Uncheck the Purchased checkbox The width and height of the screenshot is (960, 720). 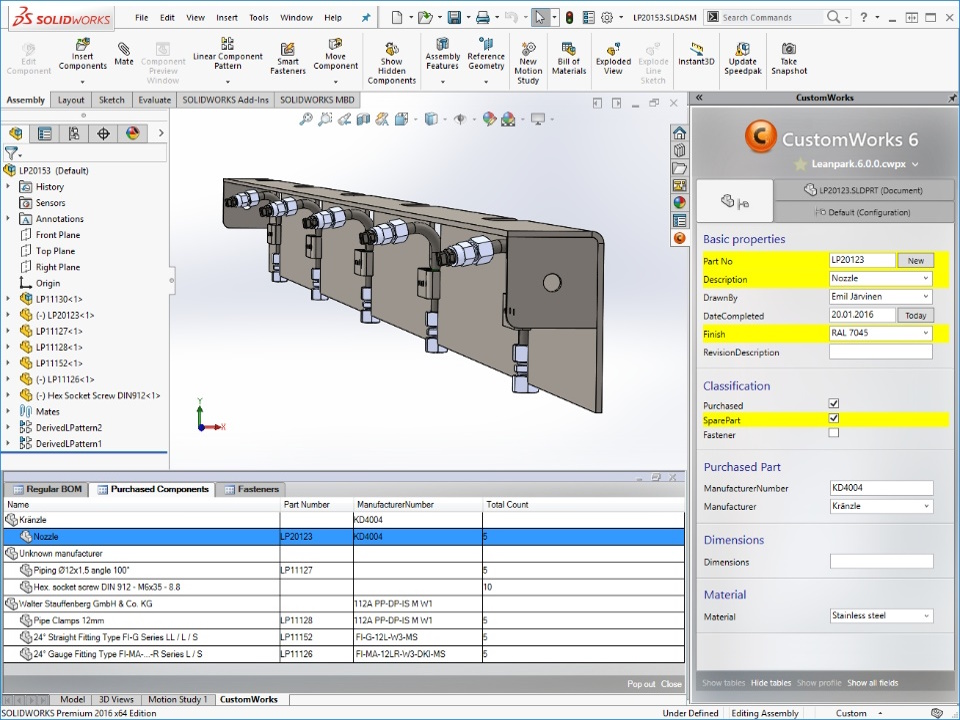[x=833, y=403]
